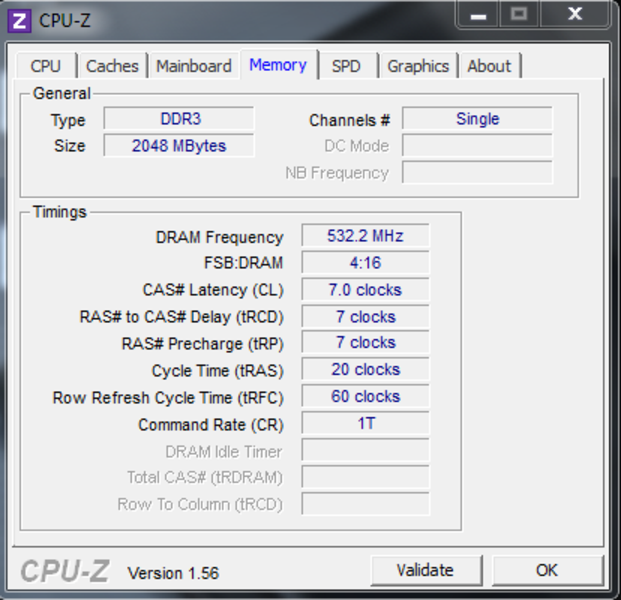Open the Graphics tab

pyautogui.click(x=418, y=66)
